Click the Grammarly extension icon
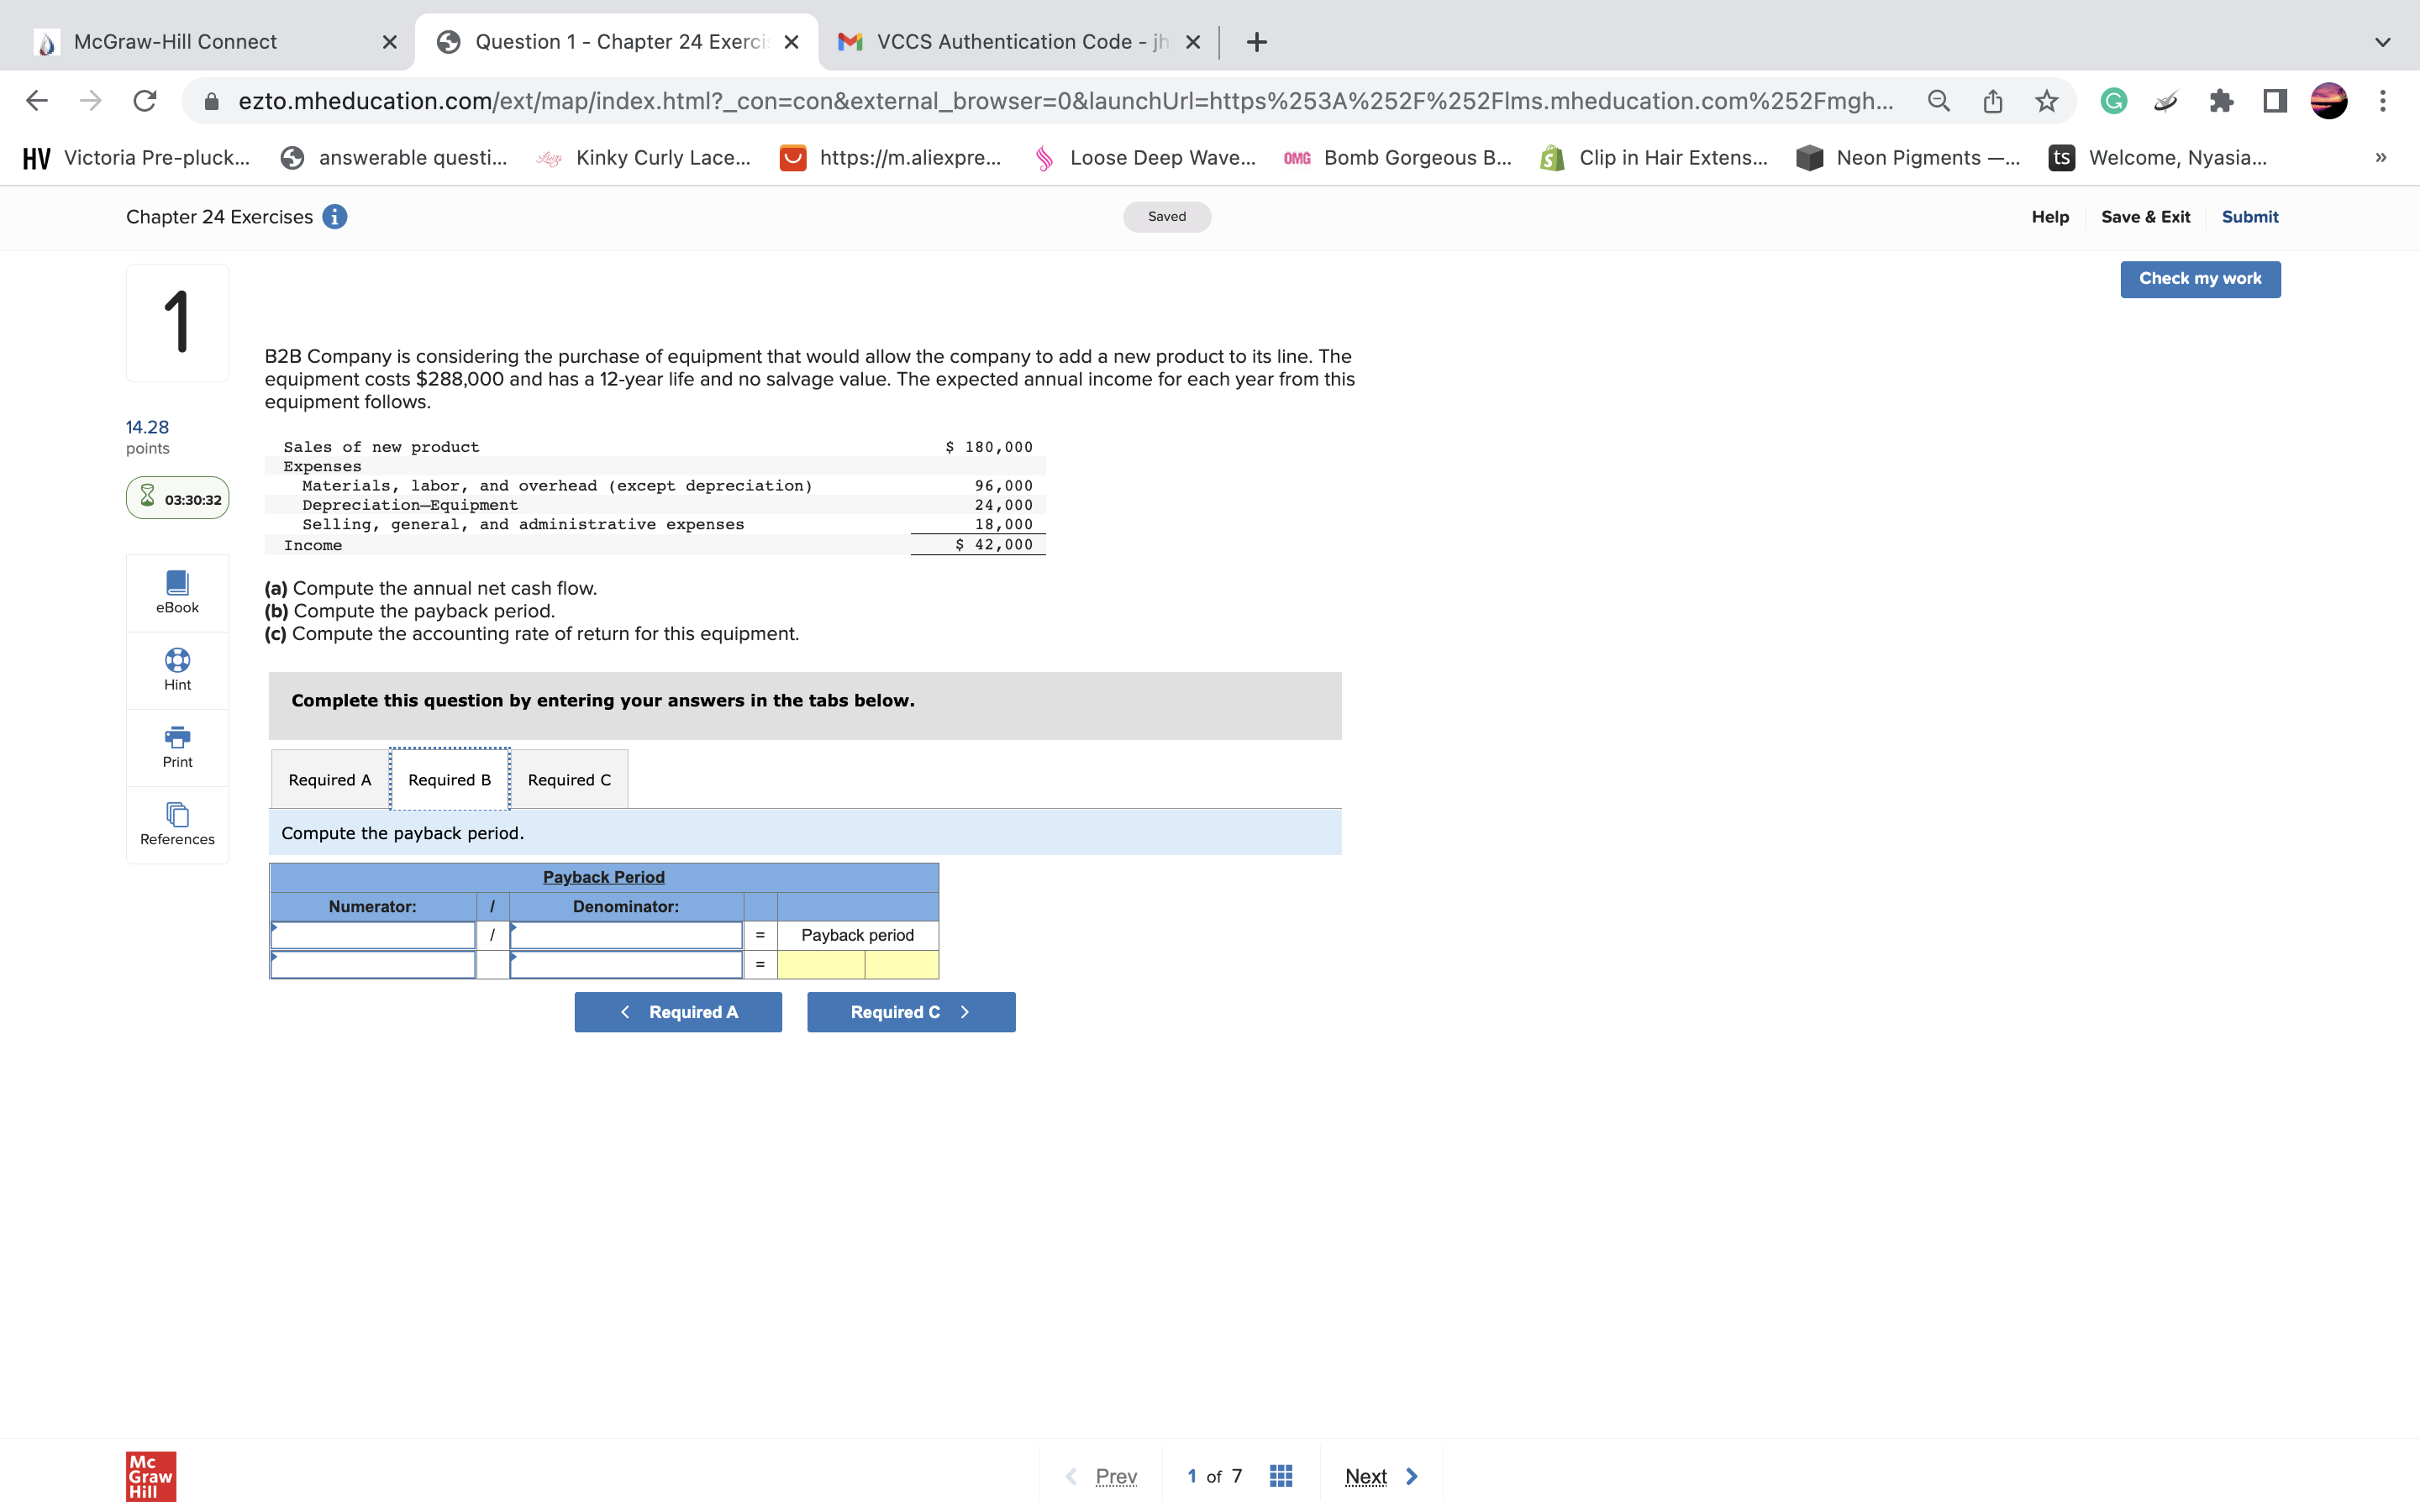The image size is (2420, 1512). pyautogui.click(x=2113, y=101)
